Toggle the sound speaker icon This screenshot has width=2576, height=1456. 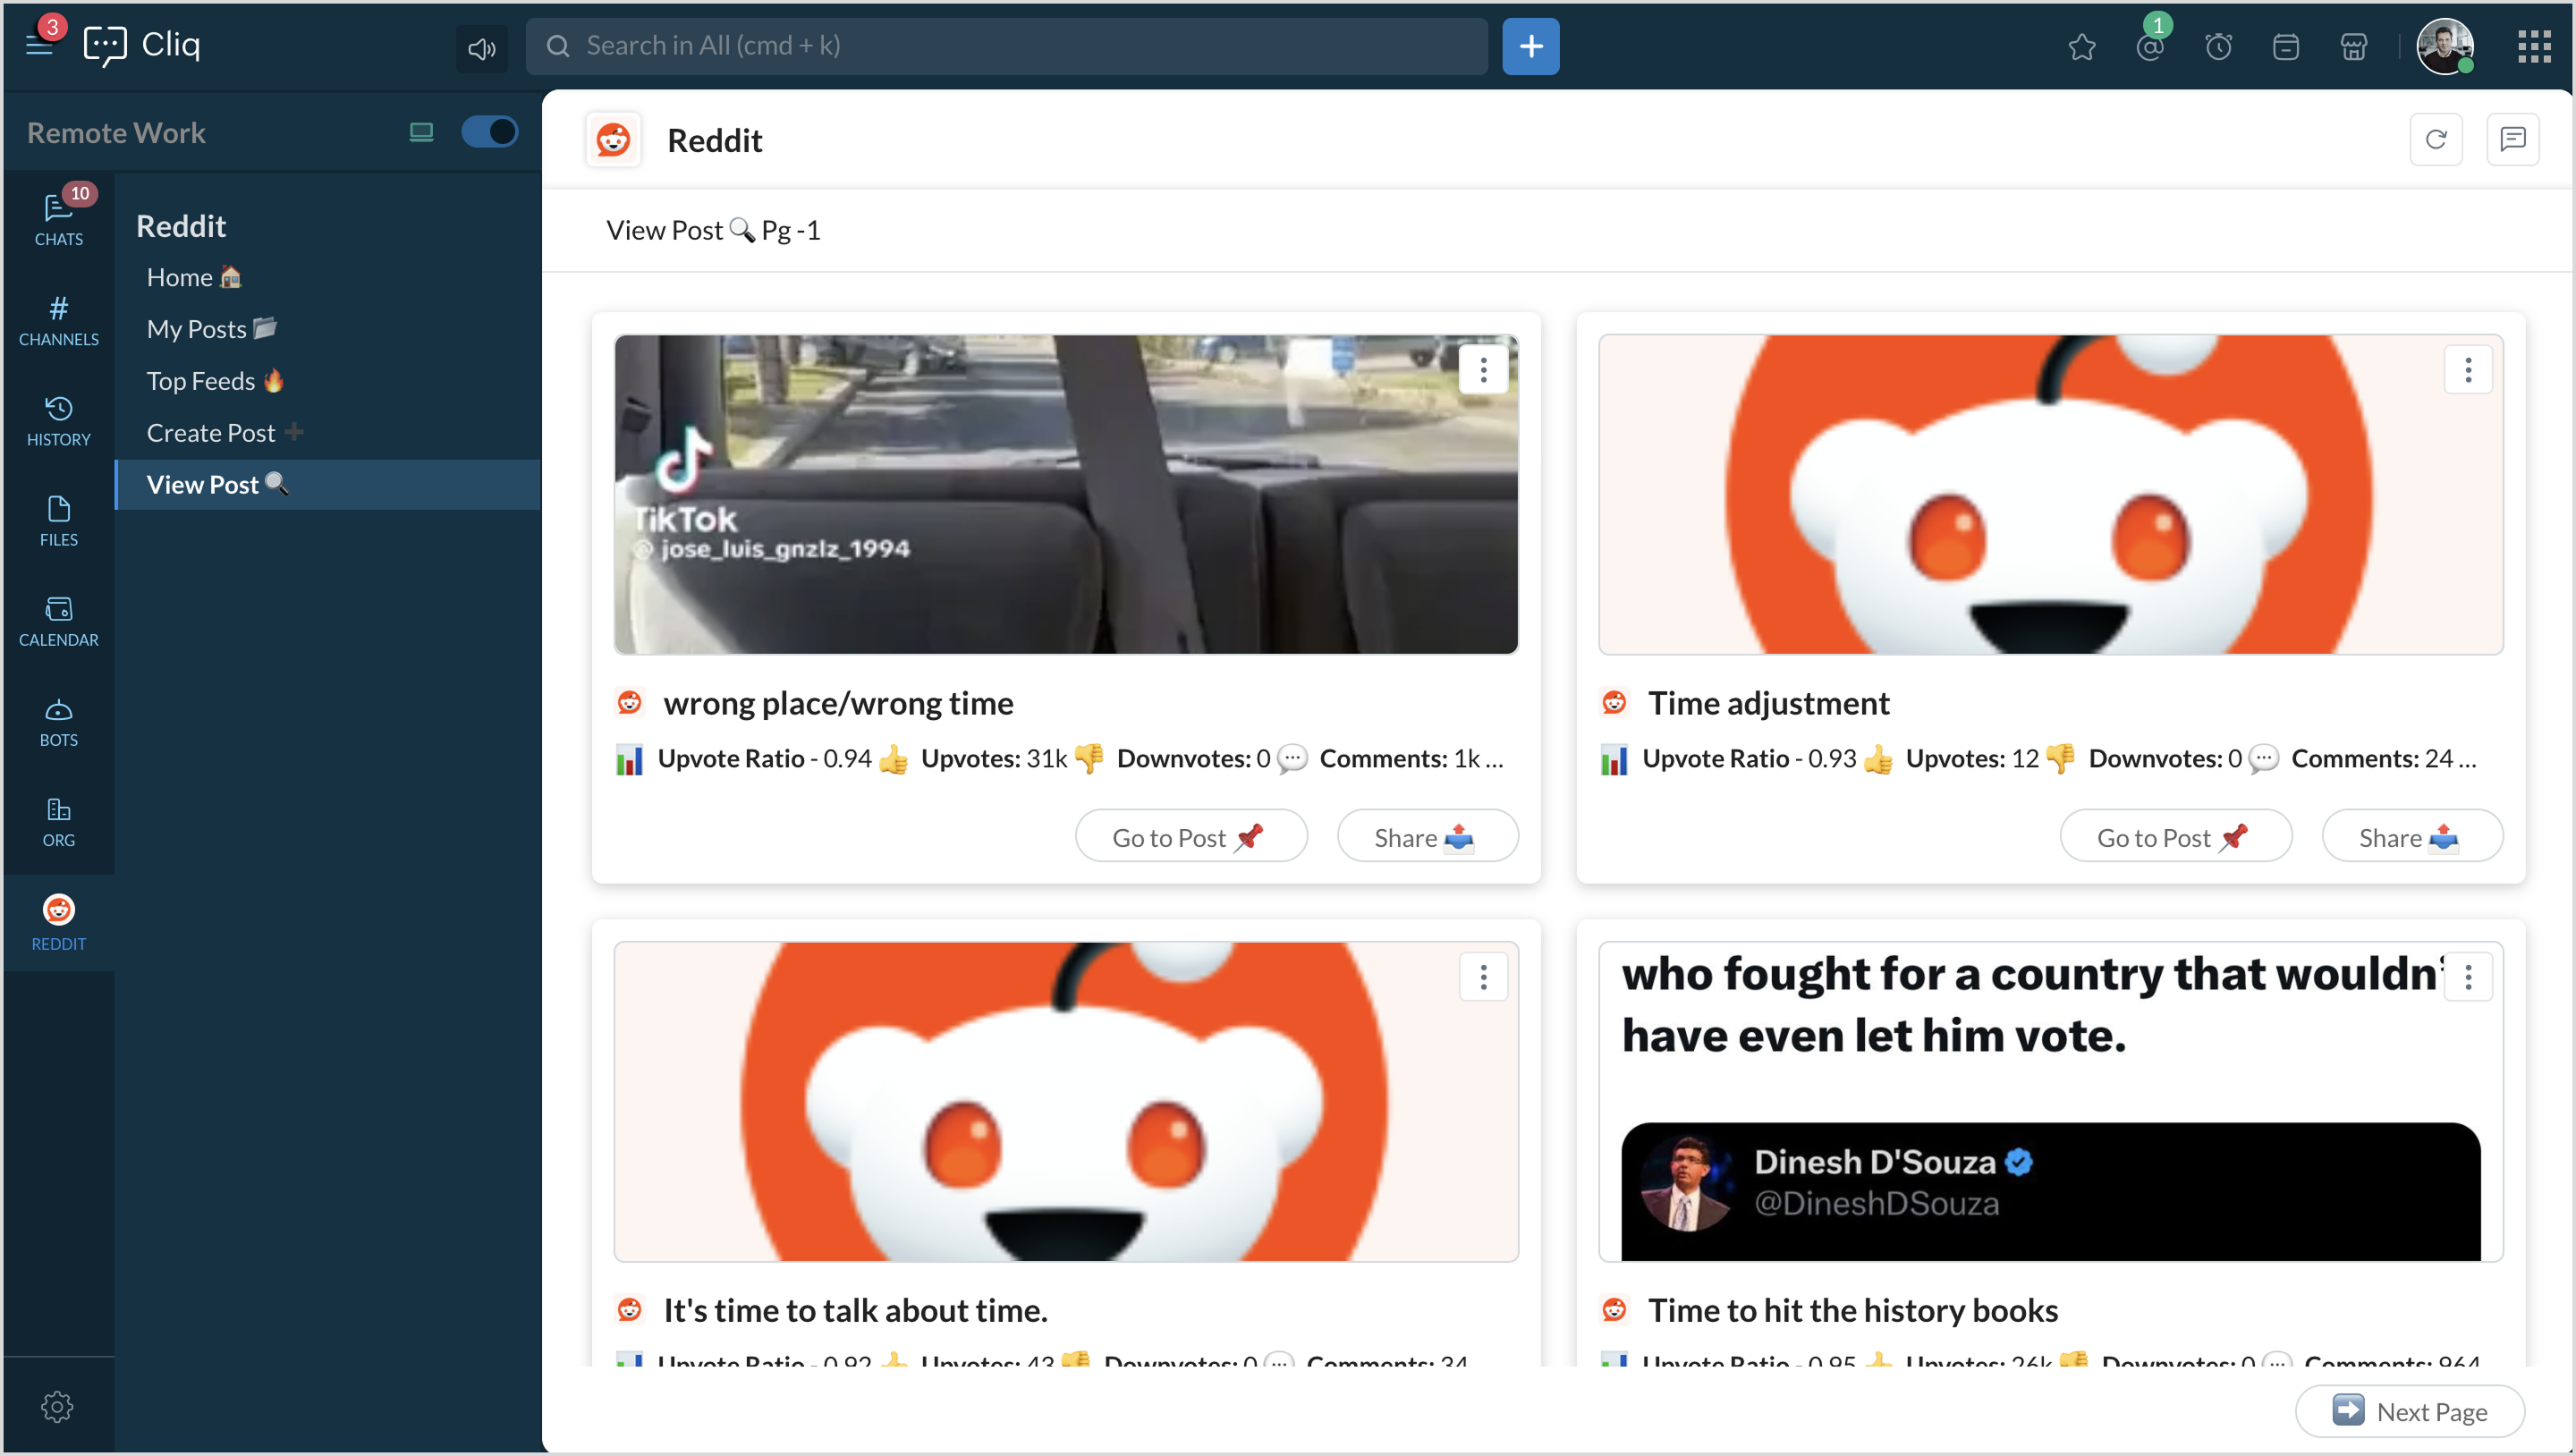tap(481, 48)
